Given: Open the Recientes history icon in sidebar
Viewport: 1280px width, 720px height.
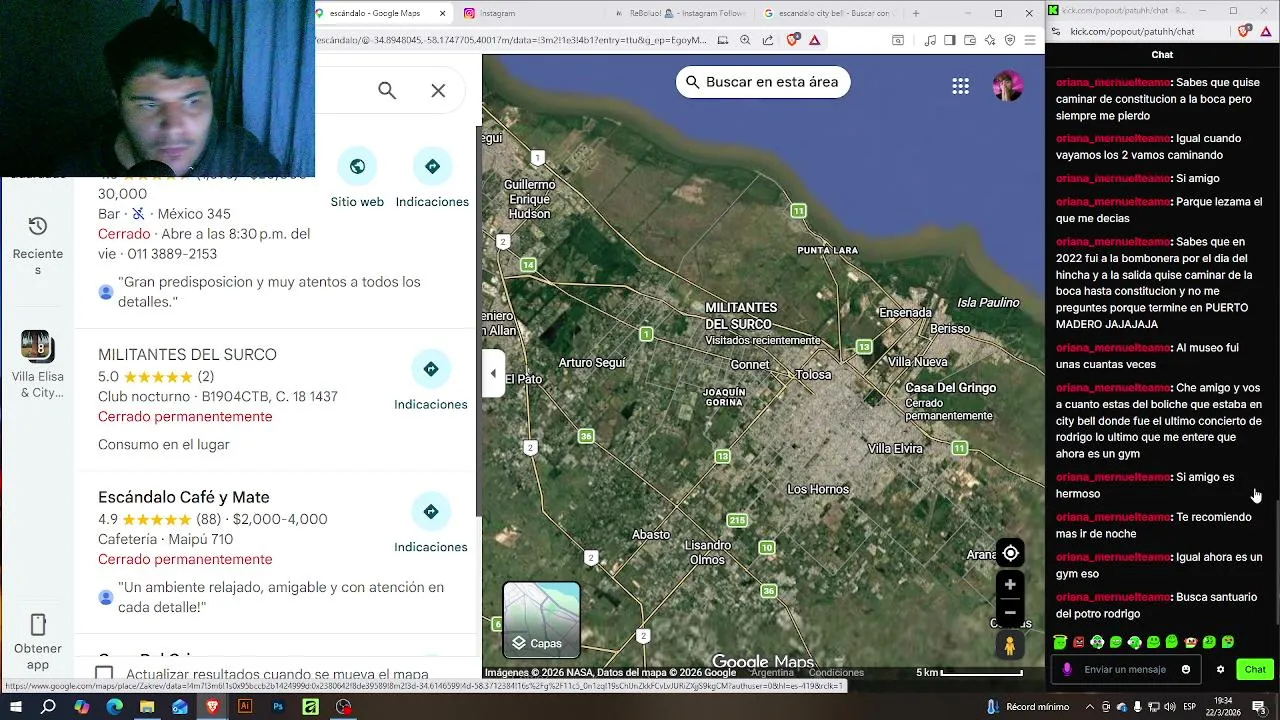Looking at the screenshot, I should pos(38,226).
